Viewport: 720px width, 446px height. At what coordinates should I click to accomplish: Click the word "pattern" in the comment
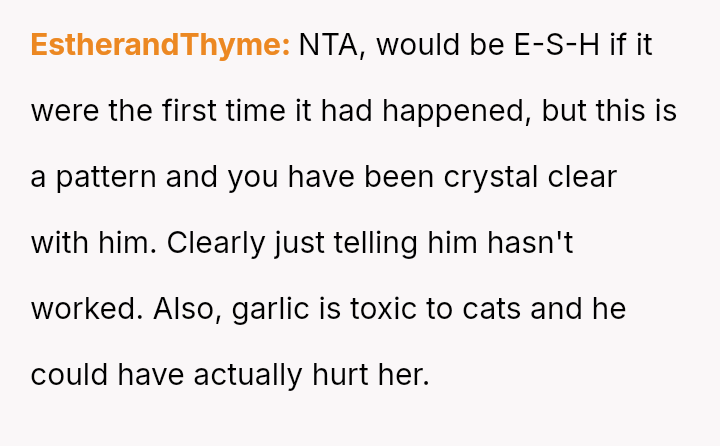pyautogui.click(x=103, y=178)
